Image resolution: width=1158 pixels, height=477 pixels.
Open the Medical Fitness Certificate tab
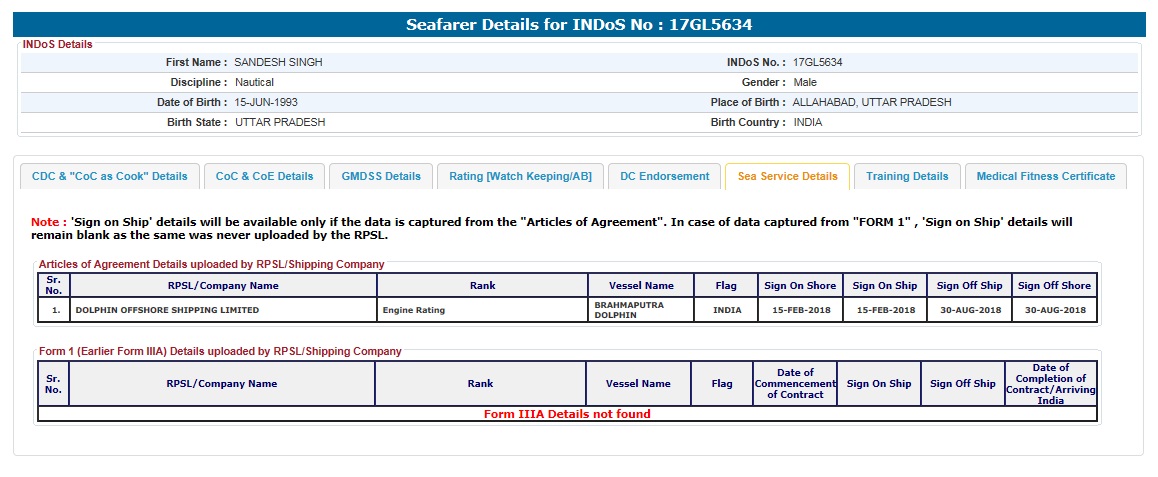(x=1045, y=176)
